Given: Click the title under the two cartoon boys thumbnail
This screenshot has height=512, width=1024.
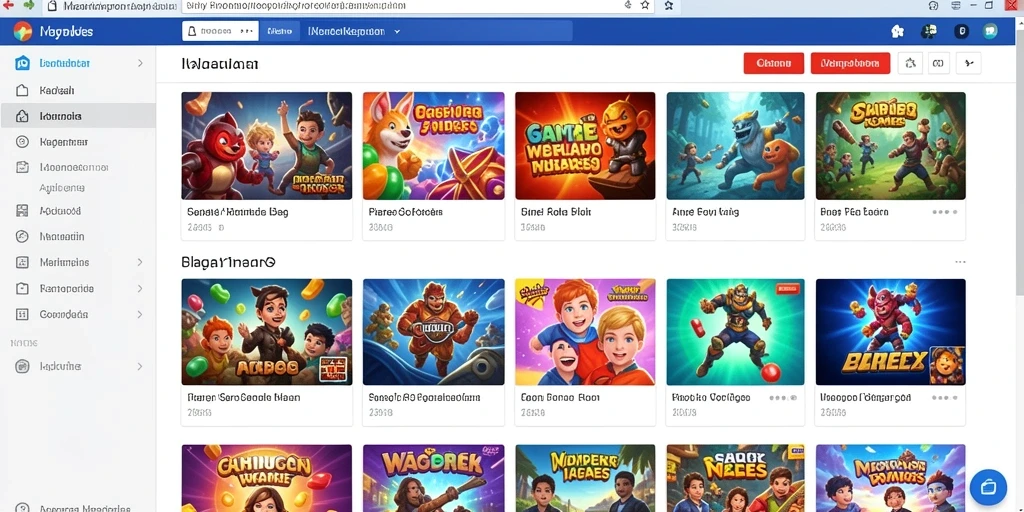Looking at the screenshot, I should 560,397.
